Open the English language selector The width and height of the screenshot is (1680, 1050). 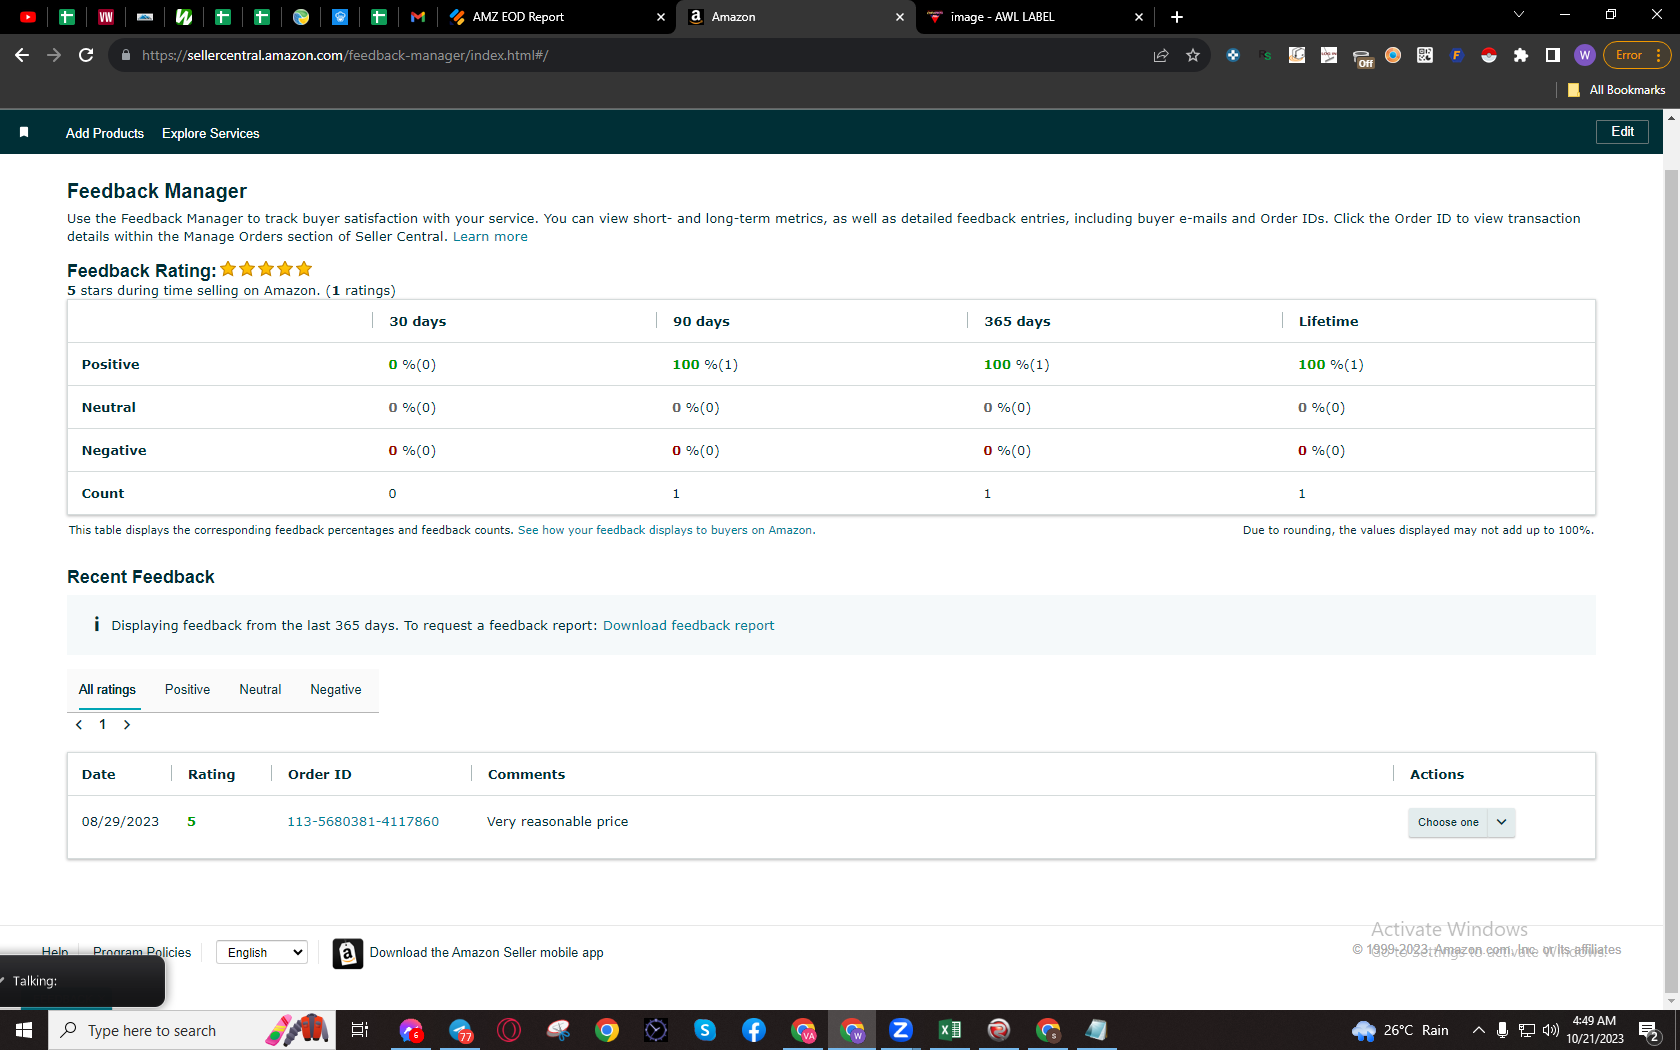point(262,952)
